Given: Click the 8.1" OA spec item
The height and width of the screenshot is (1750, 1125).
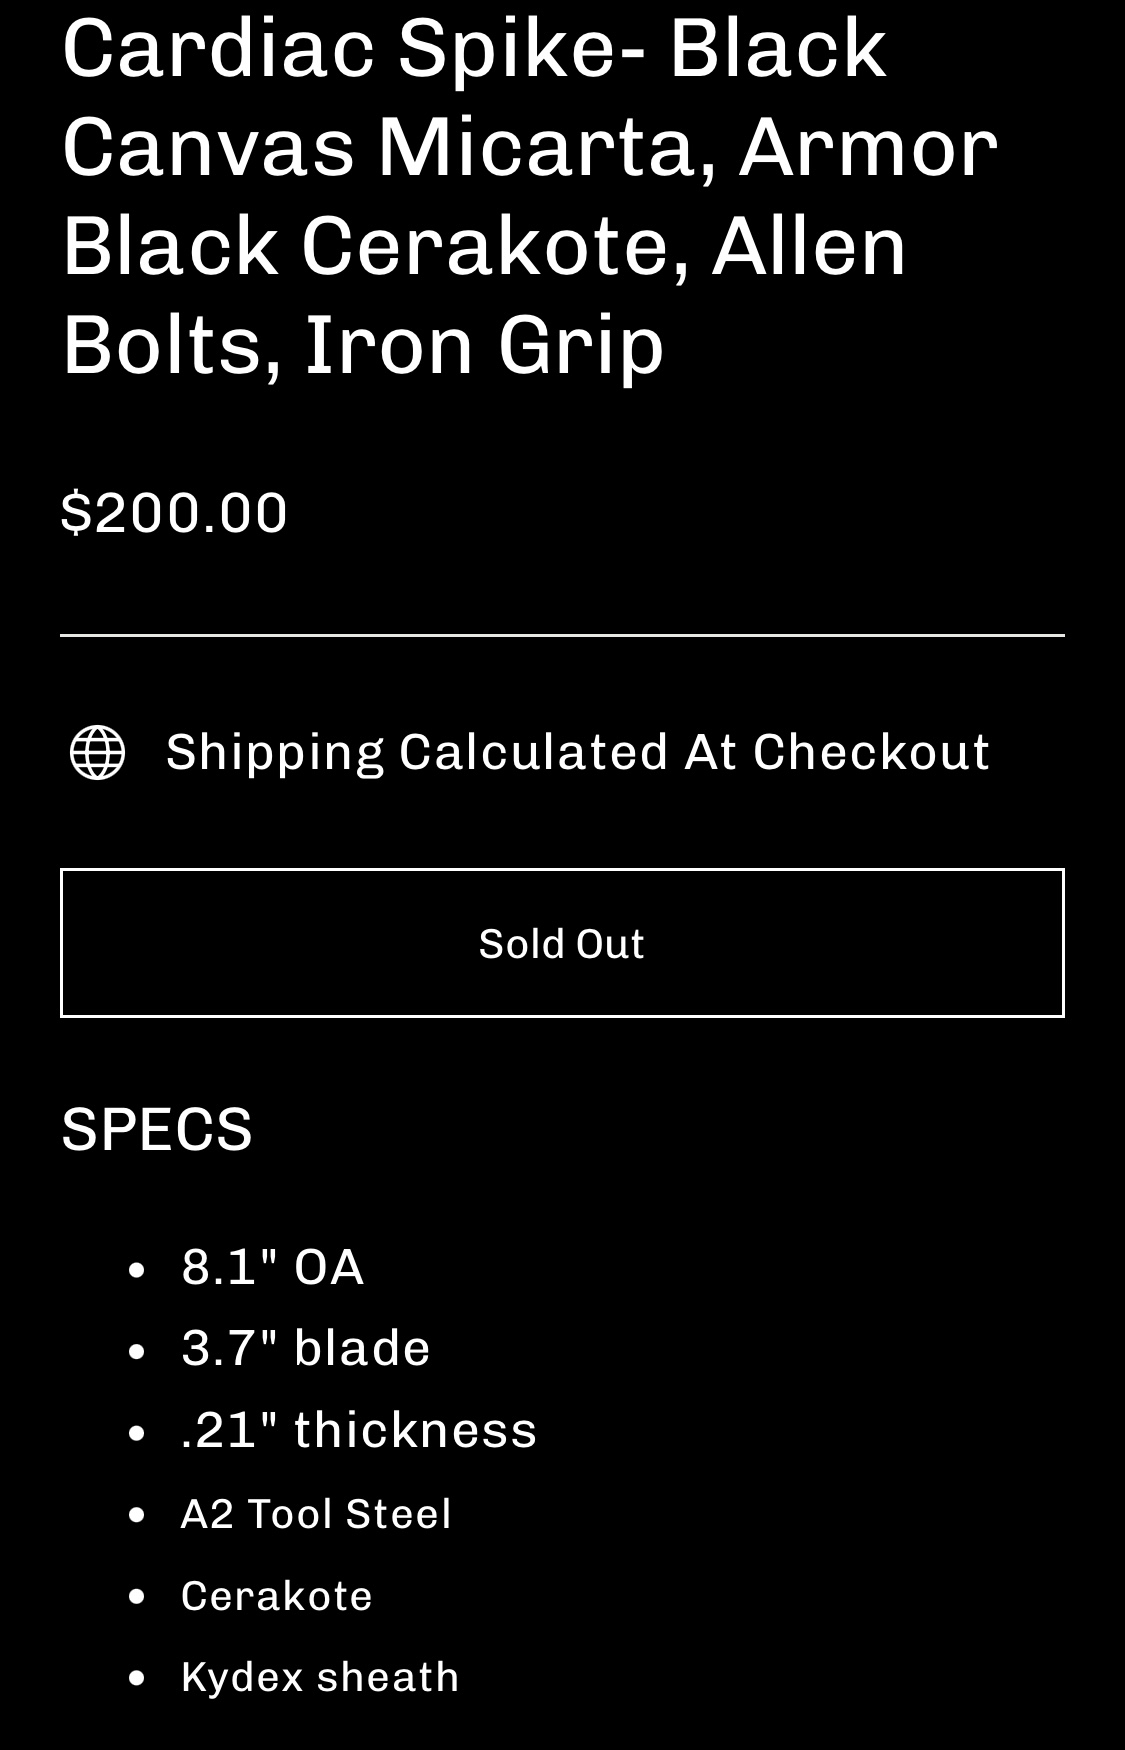Looking at the screenshot, I should click(272, 1267).
